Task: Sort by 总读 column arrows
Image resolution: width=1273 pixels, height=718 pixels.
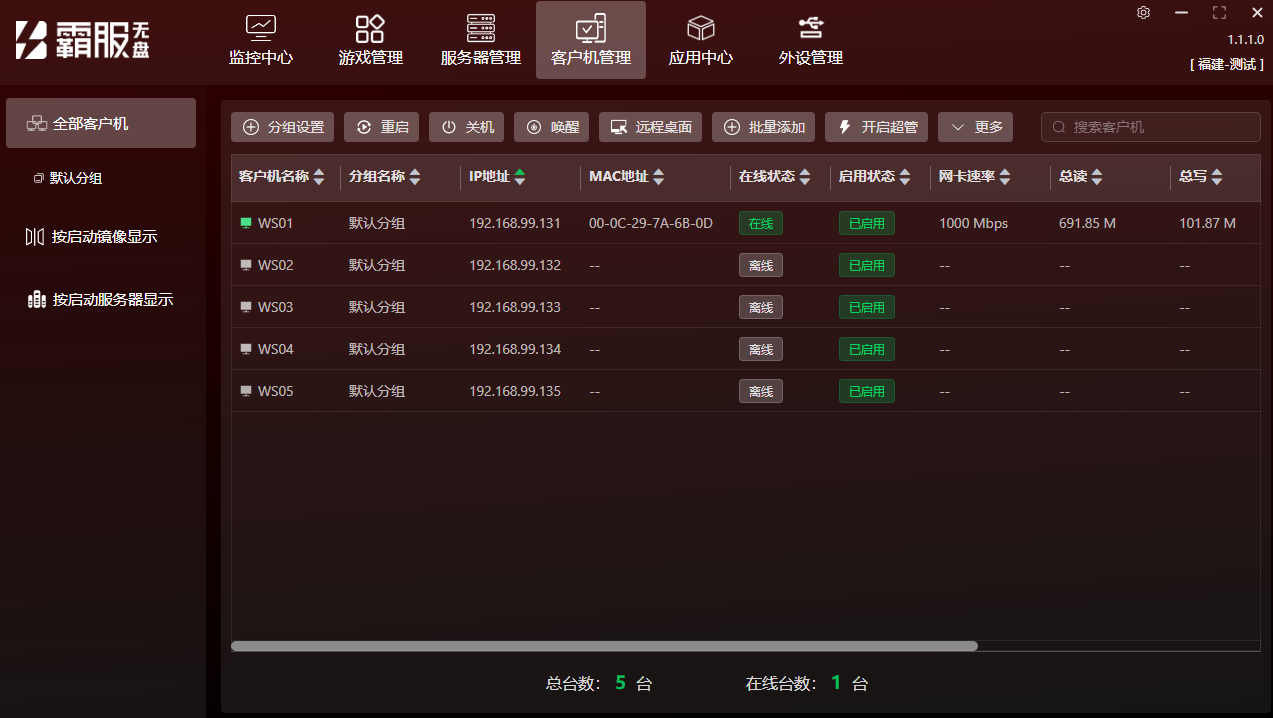Action: click(x=1097, y=177)
